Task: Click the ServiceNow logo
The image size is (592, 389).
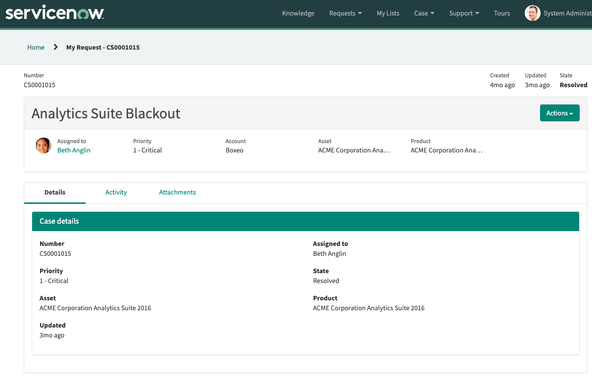Action: pos(54,13)
